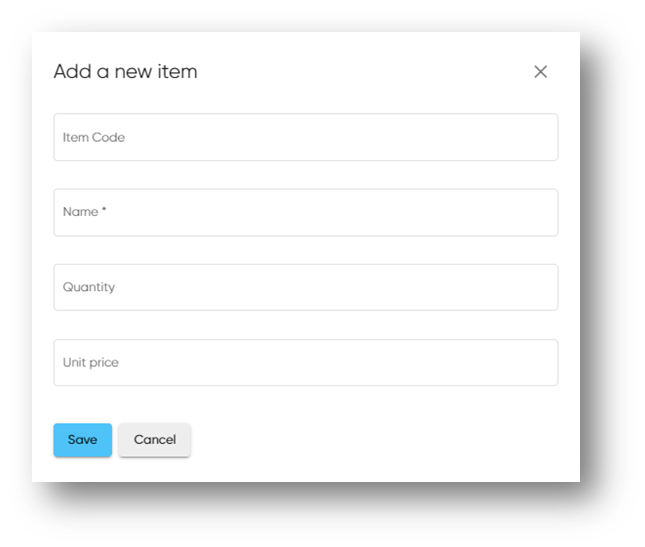Click into the Name field
The width and height of the screenshot is (645, 547).
click(x=306, y=212)
